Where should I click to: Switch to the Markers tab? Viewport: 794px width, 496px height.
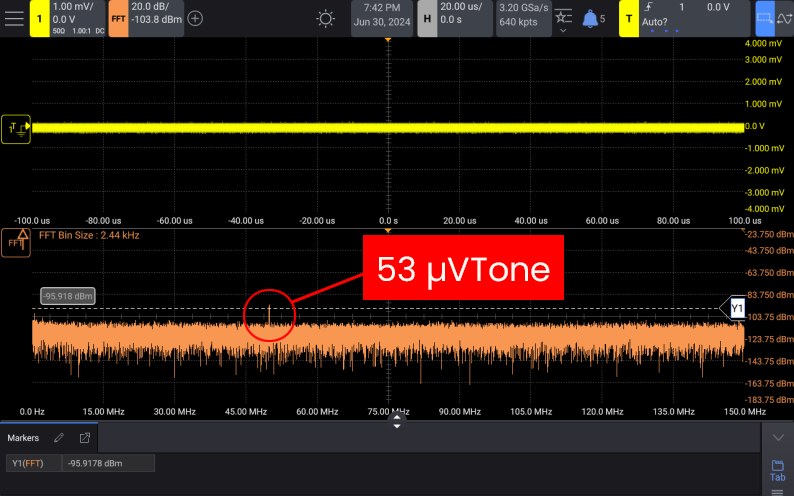pyautogui.click(x=25, y=438)
